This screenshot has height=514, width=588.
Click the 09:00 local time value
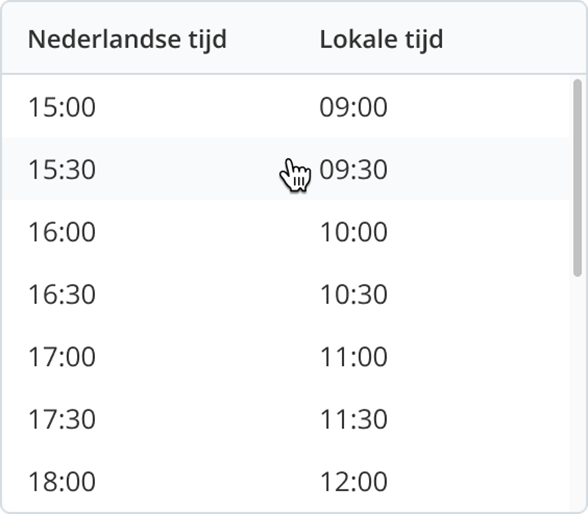(353, 107)
